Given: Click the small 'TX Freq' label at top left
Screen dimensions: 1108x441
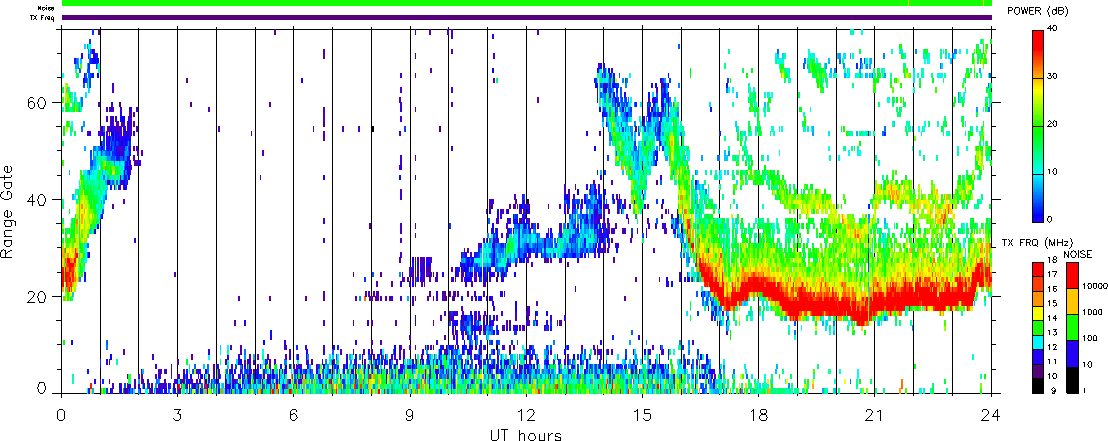Looking at the screenshot, I should pos(43,17).
